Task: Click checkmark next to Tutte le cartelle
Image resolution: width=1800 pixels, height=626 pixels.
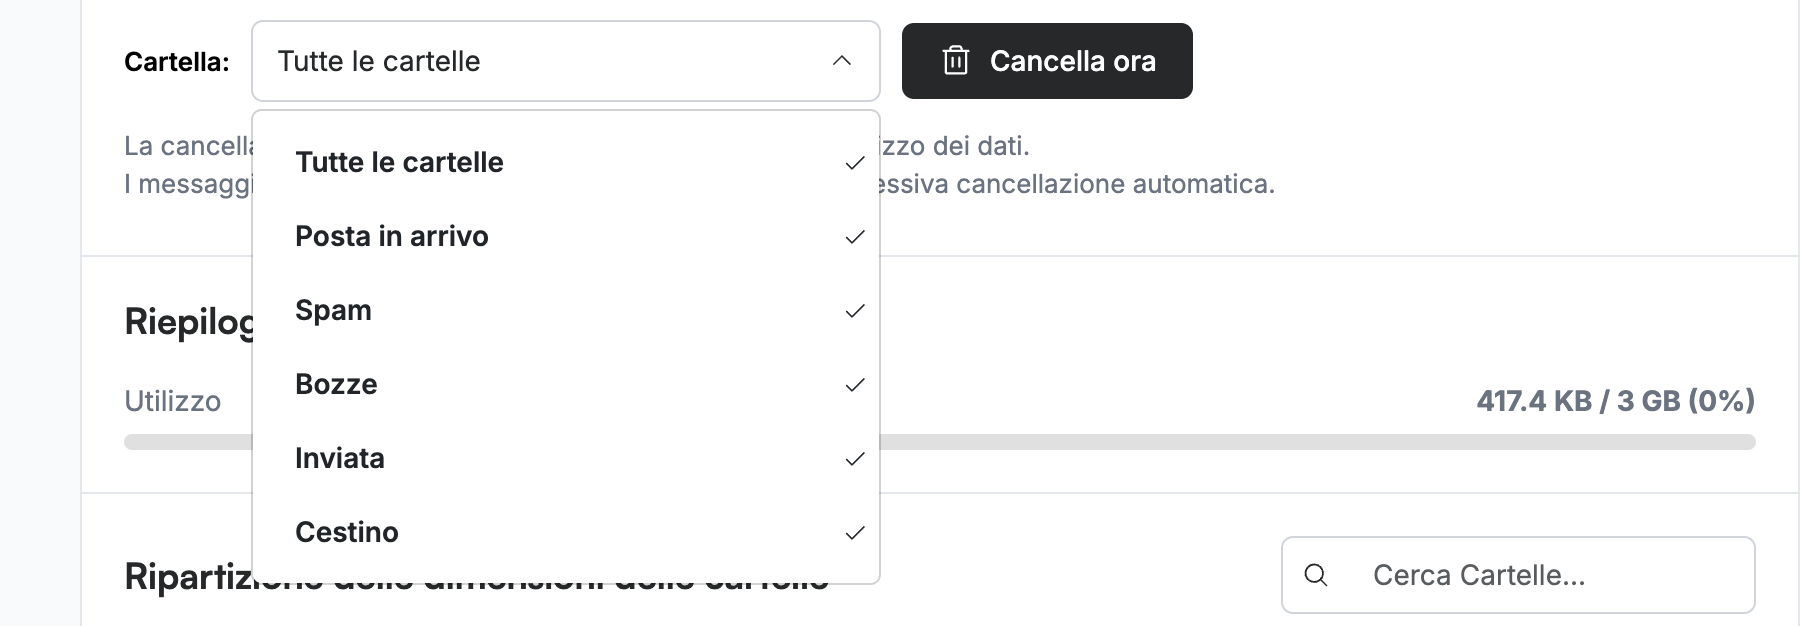Action: (855, 163)
